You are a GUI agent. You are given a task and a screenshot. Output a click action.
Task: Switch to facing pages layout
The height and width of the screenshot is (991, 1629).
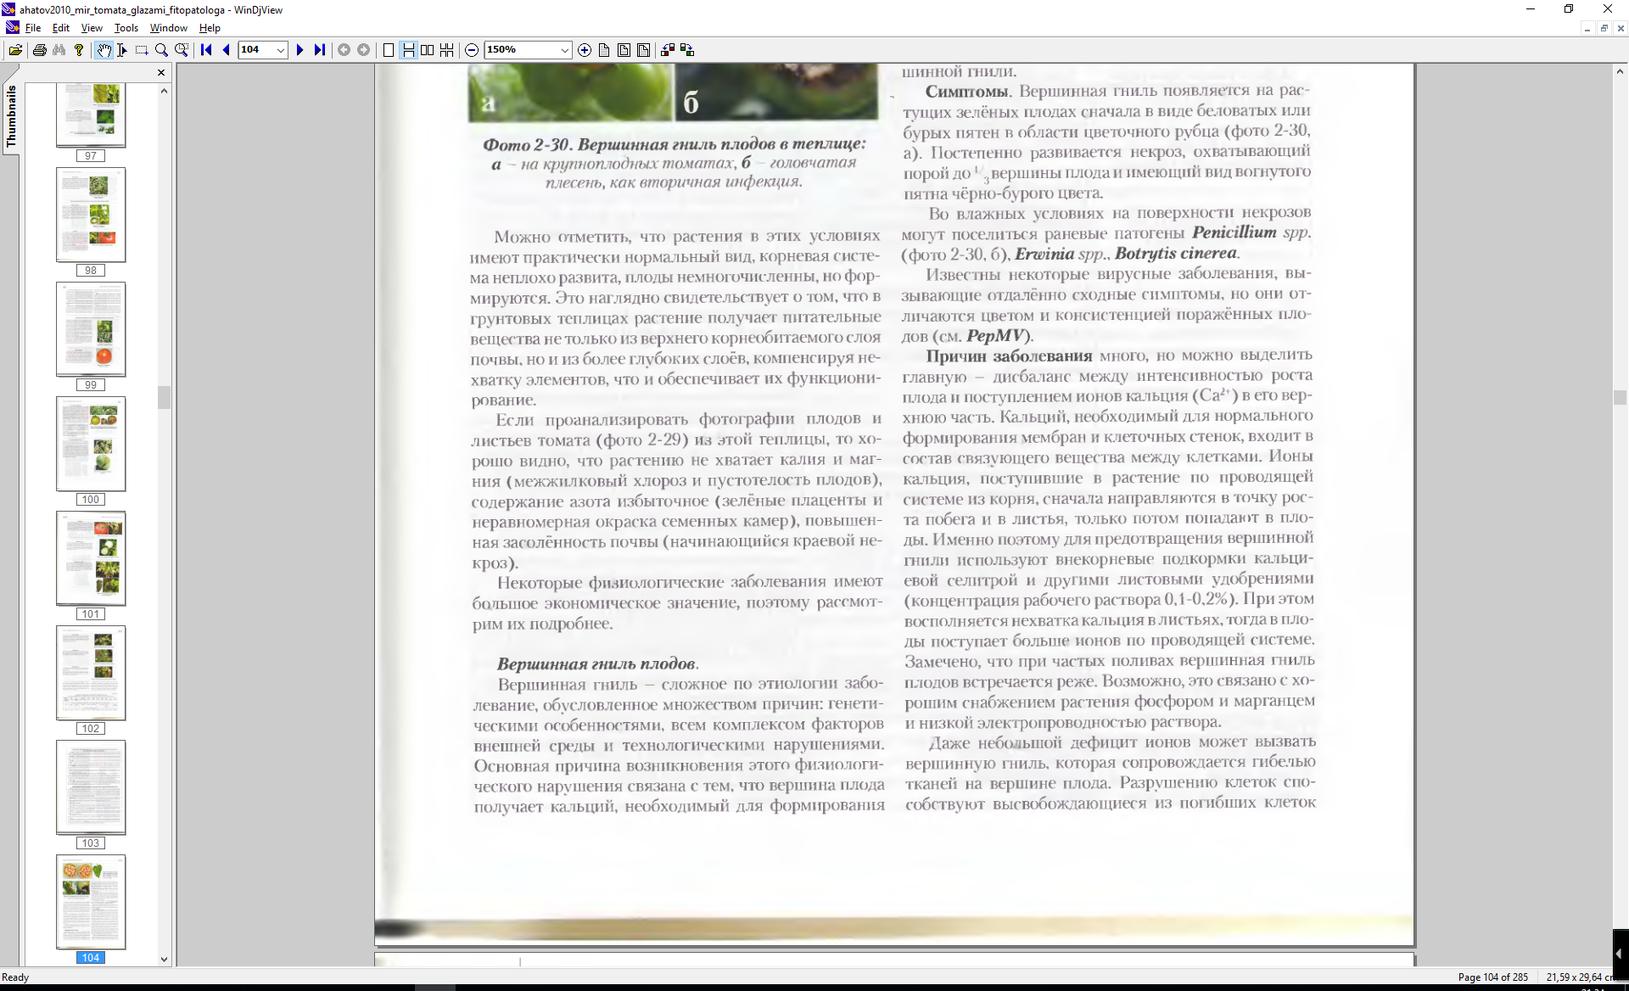[427, 50]
